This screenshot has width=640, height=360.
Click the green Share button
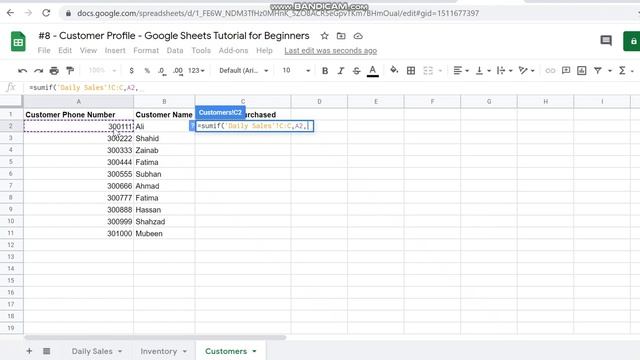pos(631,41)
